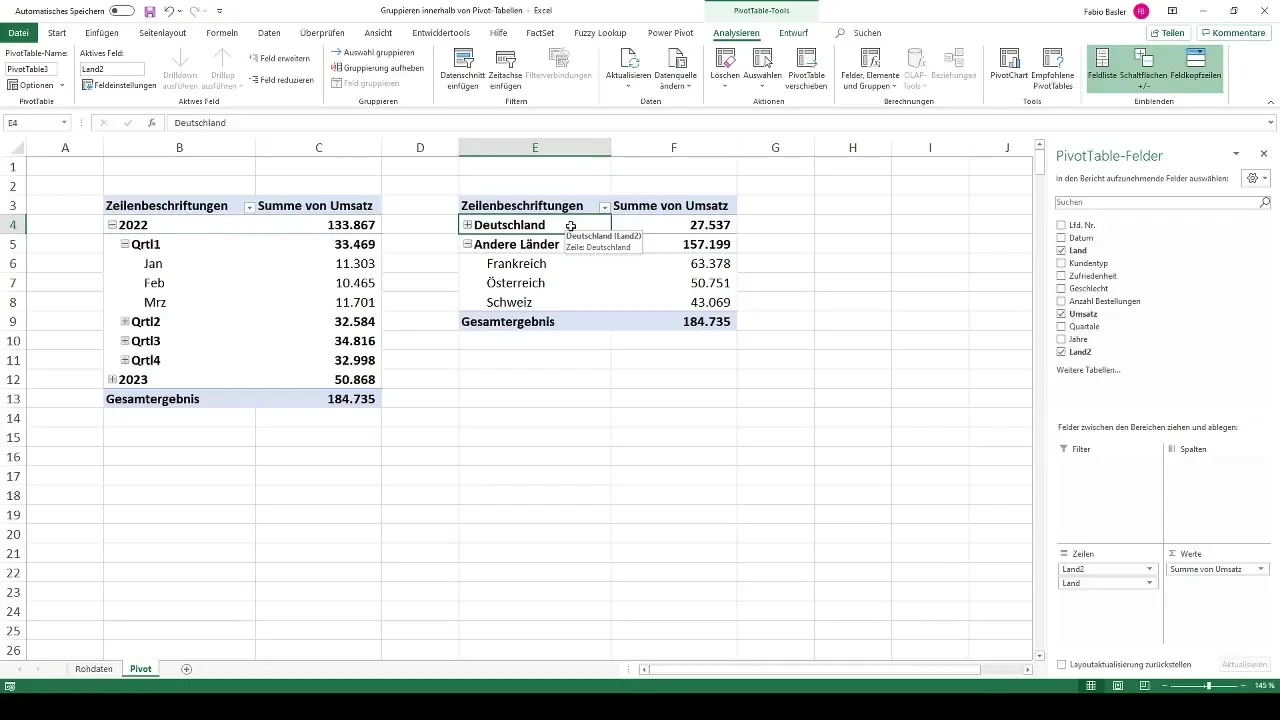
Task: Click the Teilen button
Action: click(x=1168, y=33)
